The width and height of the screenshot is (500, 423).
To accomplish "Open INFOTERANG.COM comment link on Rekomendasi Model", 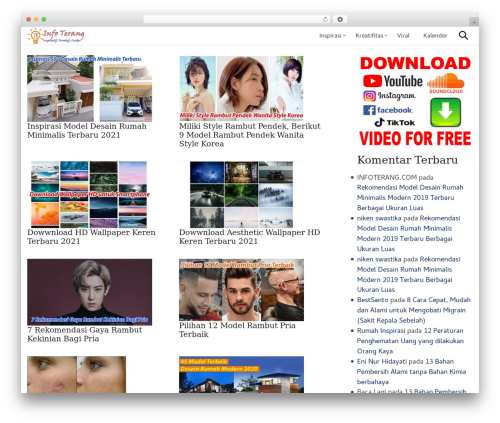I will tap(410, 197).
